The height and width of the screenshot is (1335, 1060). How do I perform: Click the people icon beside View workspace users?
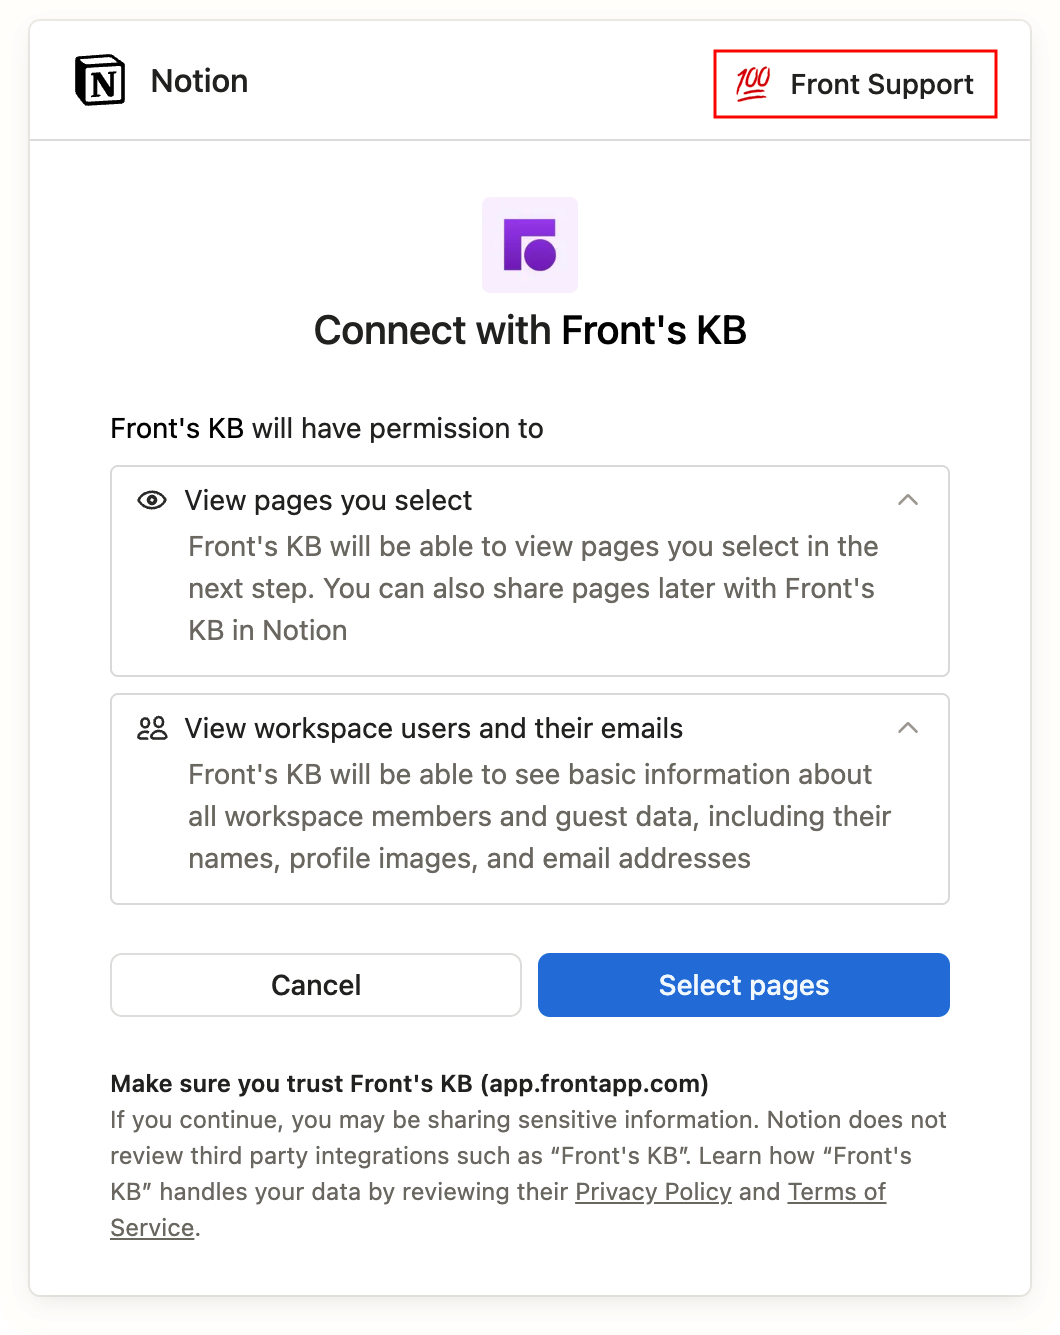click(x=152, y=728)
